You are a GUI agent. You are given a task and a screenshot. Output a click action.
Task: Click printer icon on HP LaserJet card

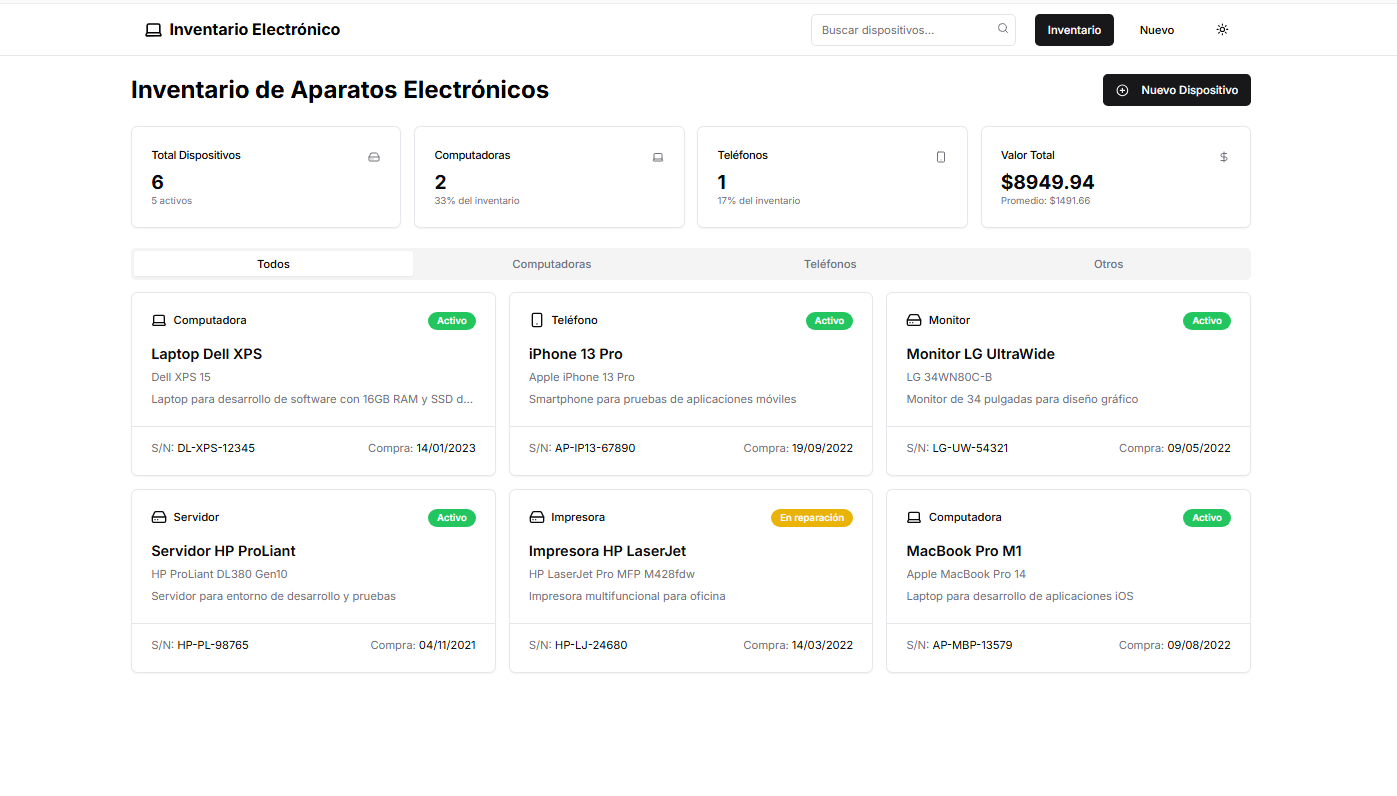click(536, 517)
